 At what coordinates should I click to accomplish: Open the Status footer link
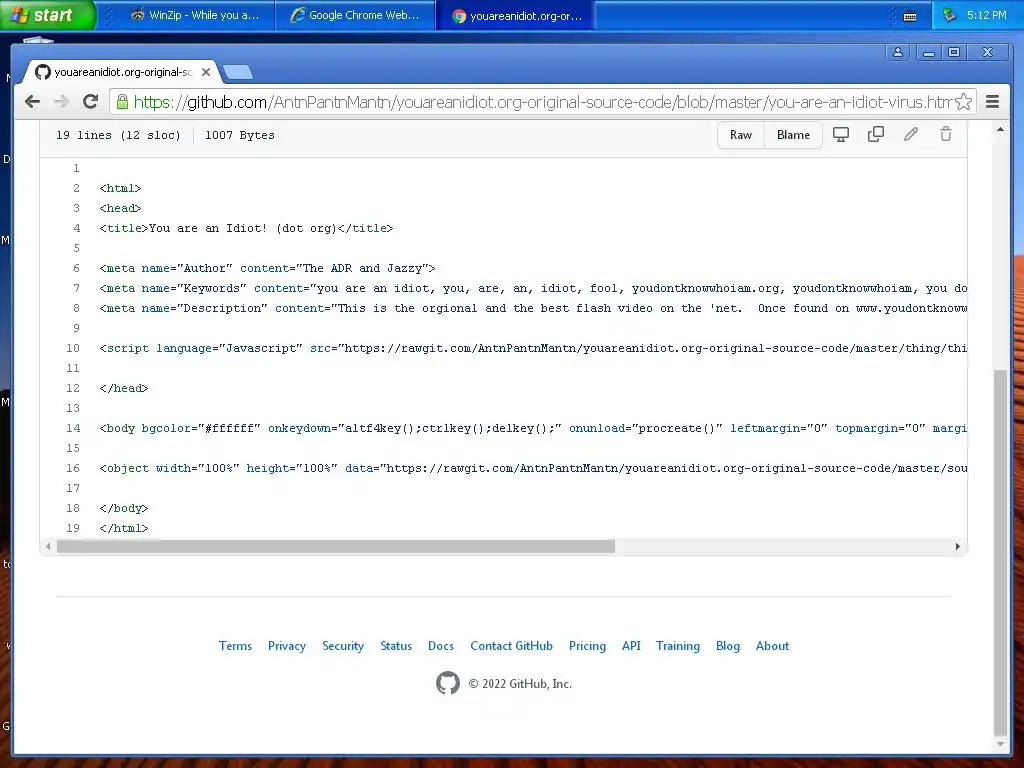point(396,646)
